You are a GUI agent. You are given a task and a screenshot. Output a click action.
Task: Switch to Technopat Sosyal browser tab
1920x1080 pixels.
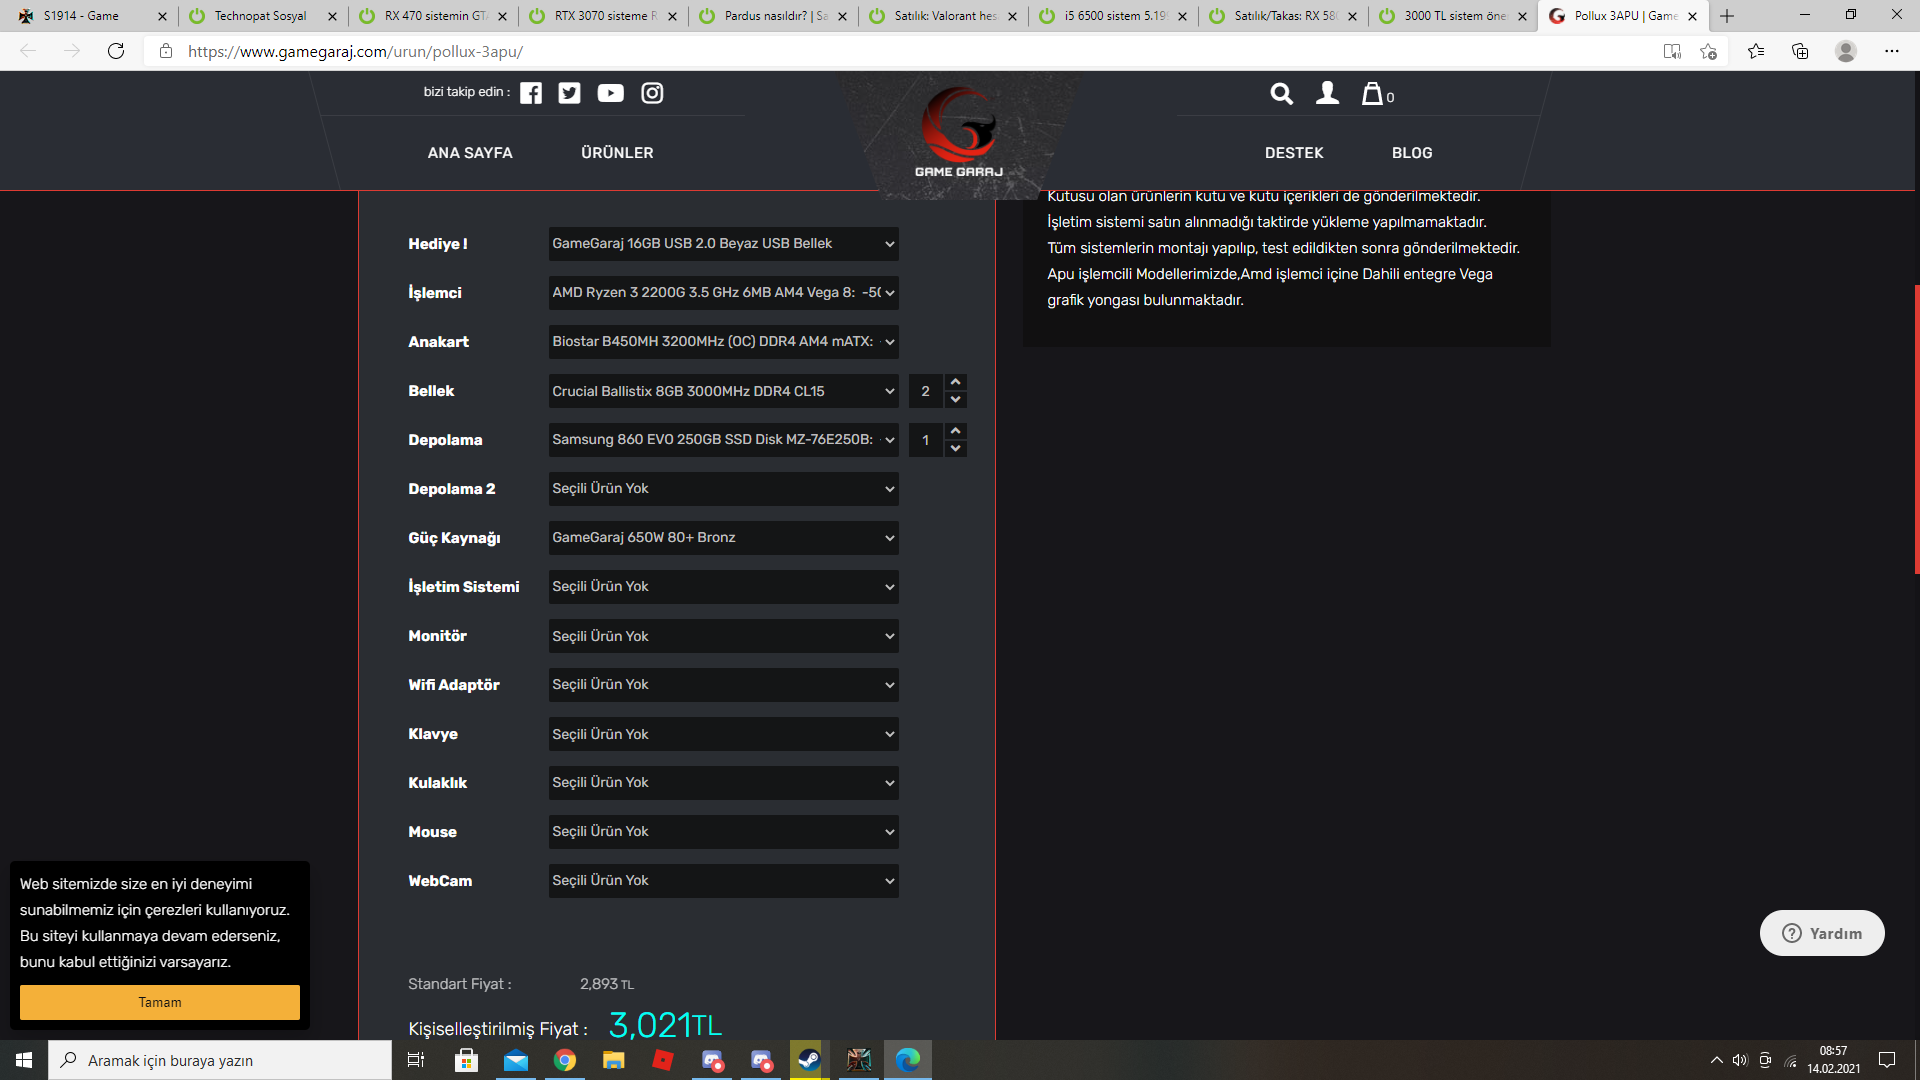261,16
